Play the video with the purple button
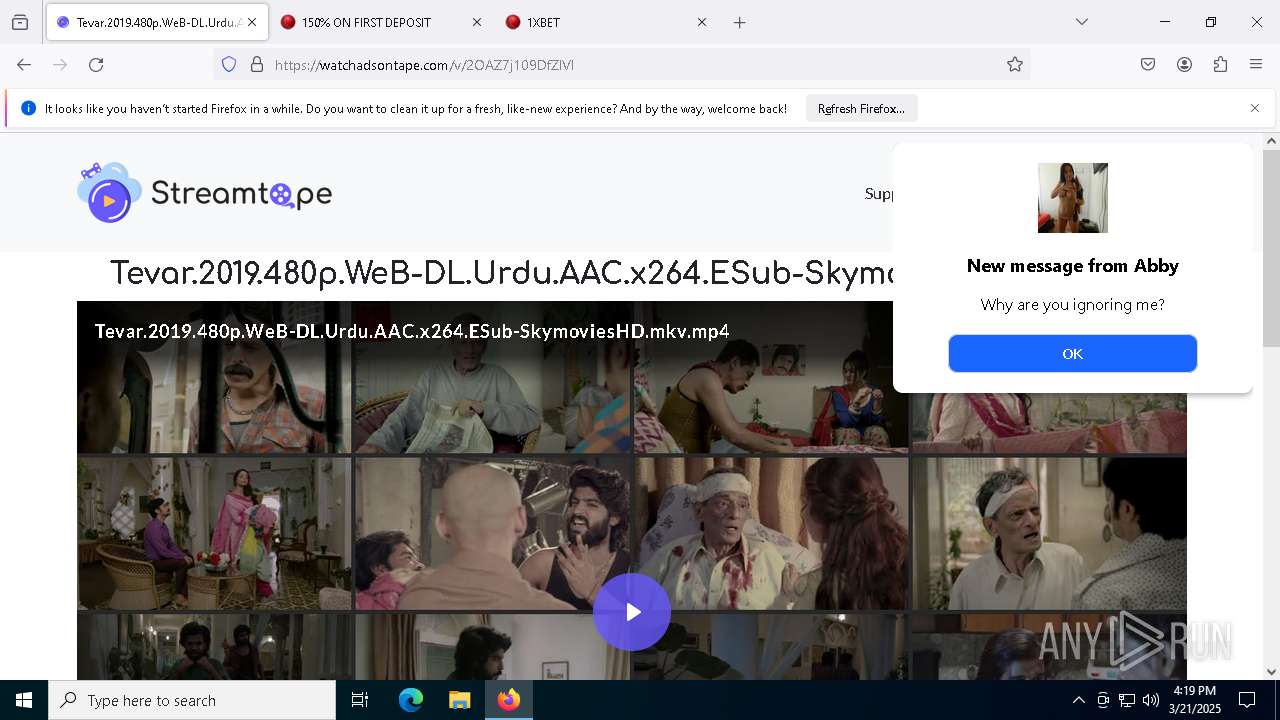The width and height of the screenshot is (1280, 720). (632, 612)
